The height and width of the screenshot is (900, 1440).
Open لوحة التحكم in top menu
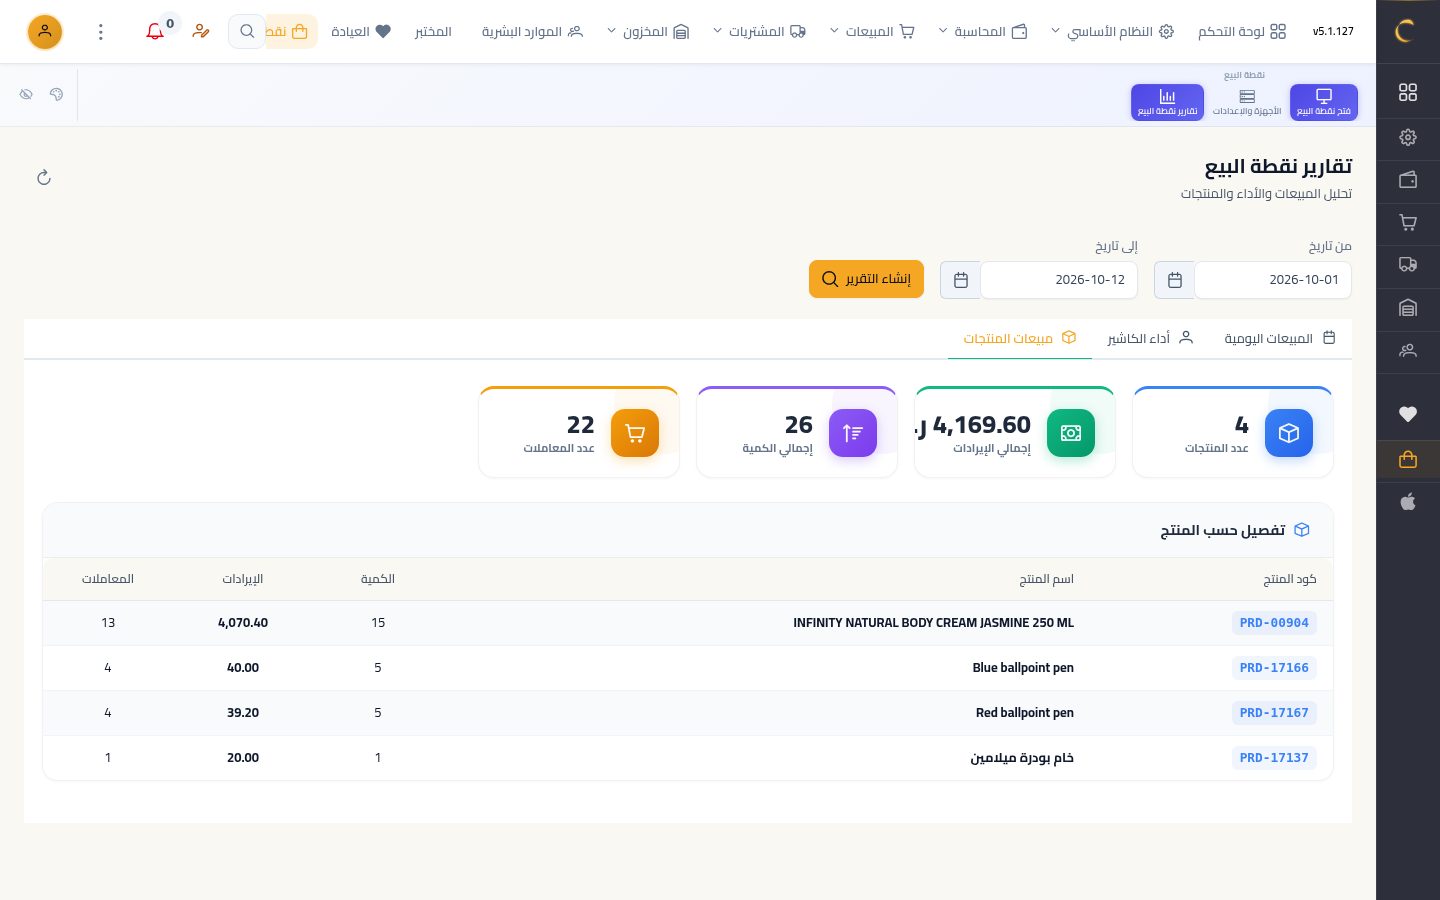1242,32
